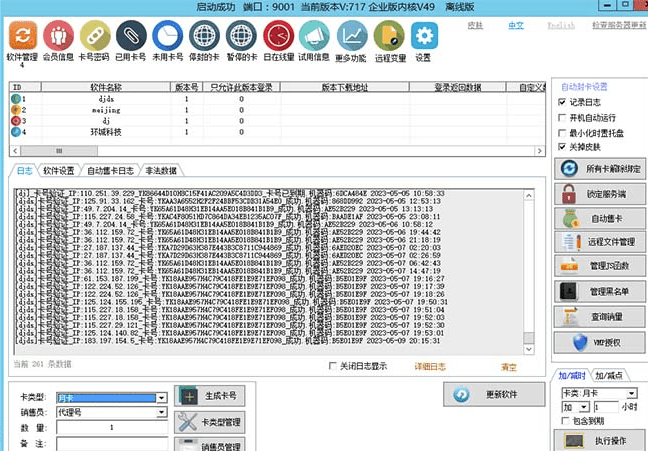Viewport: 648px width, 451px height.
Task: Open the 销售员 dropdown showing 代理号
Action: [161, 411]
